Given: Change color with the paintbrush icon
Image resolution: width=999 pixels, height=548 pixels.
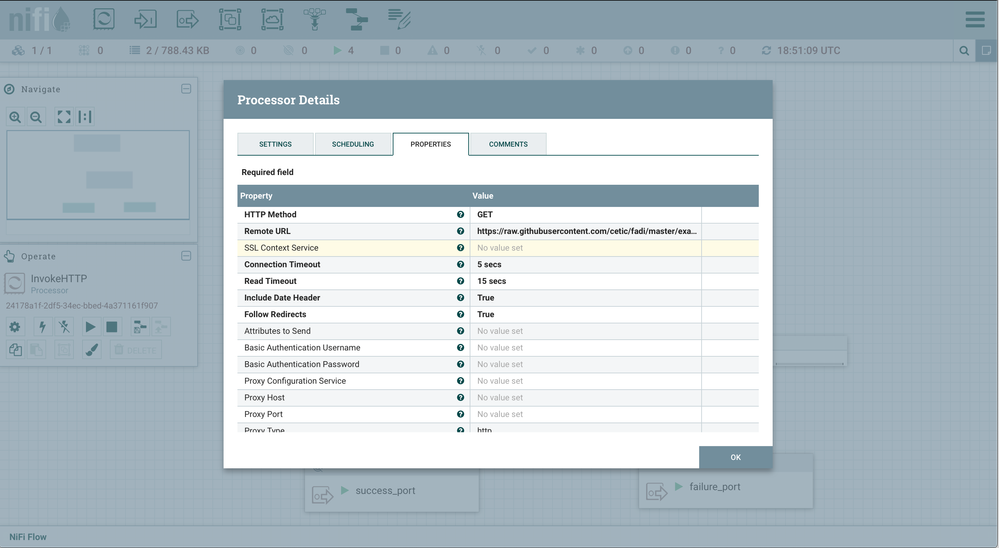Looking at the screenshot, I should pyautogui.click(x=92, y=350).
